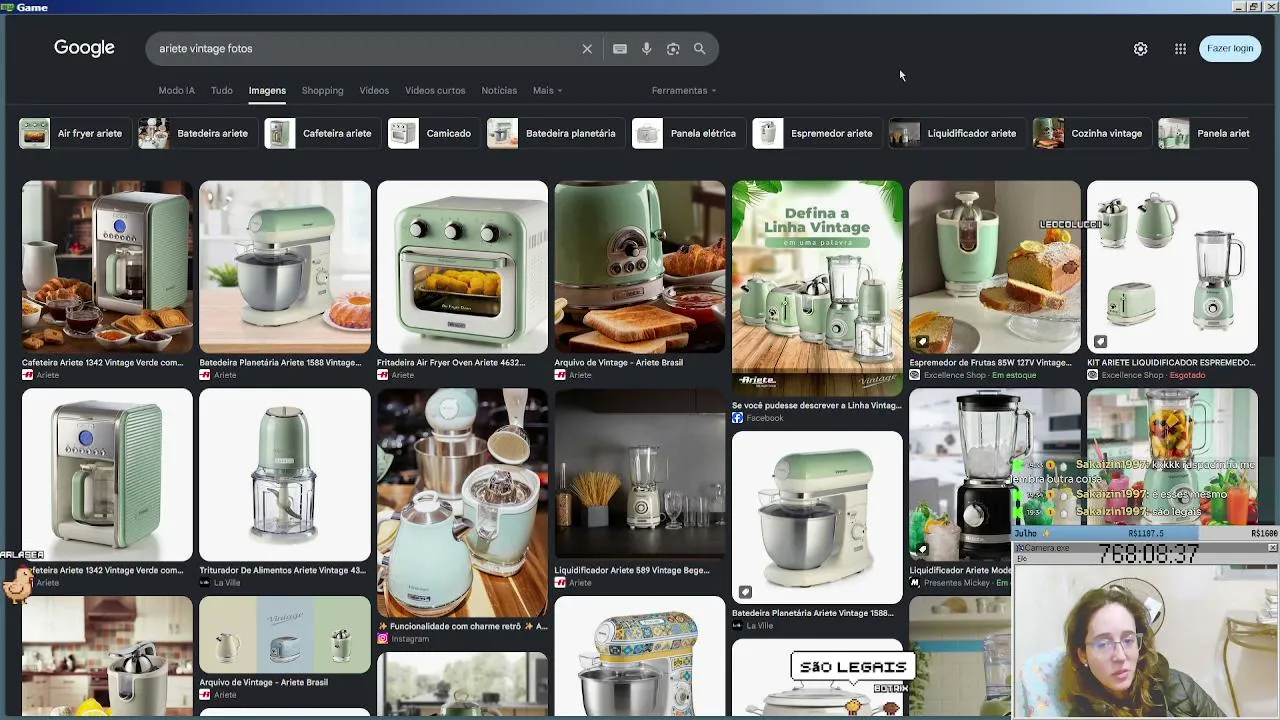Open the Google apps grid icon

(x=1181, y=49)
